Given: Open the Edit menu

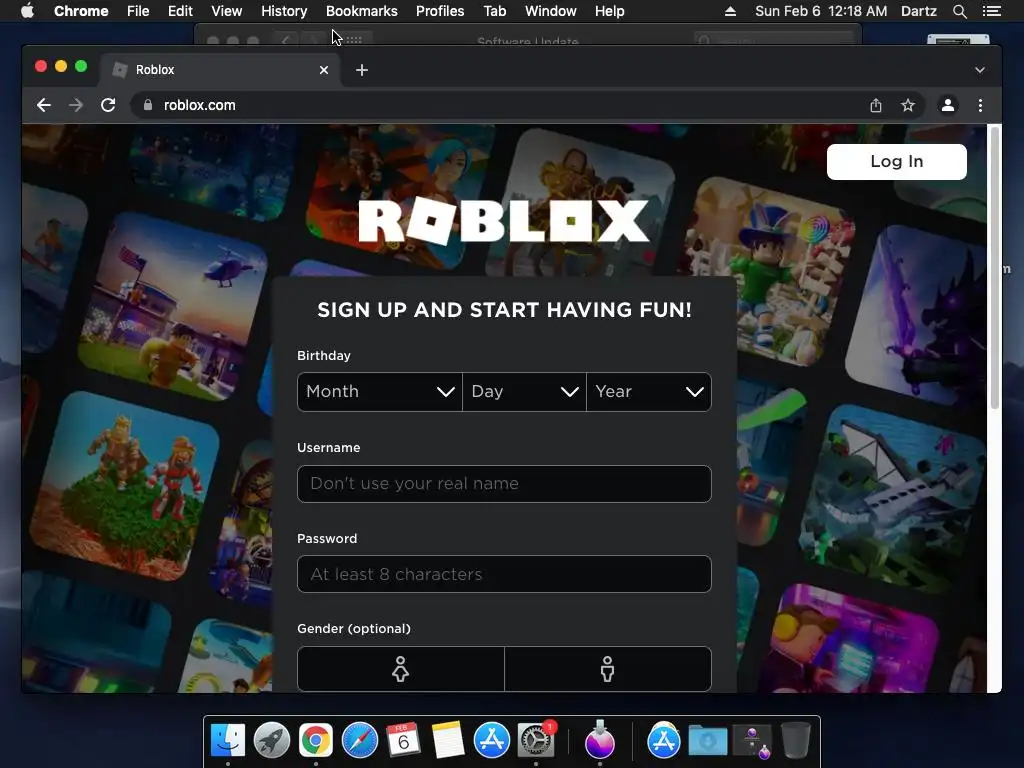Looking at the screenshot, I should 180,11.
